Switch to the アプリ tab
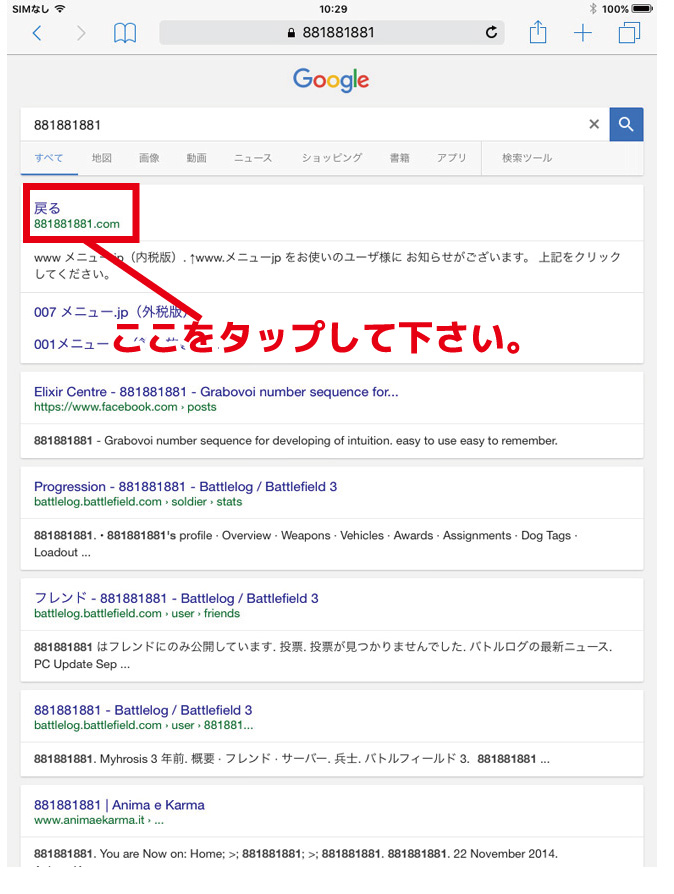The image size is (674, 894). point(452,158)
